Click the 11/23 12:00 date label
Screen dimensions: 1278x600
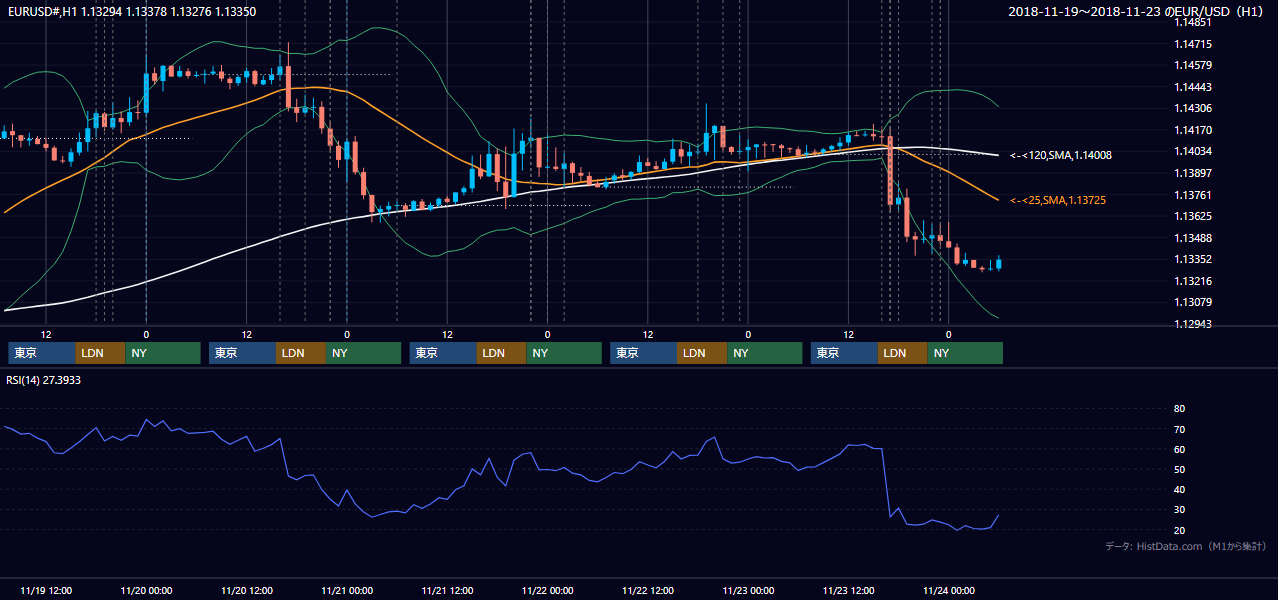(x=849, y=590)
